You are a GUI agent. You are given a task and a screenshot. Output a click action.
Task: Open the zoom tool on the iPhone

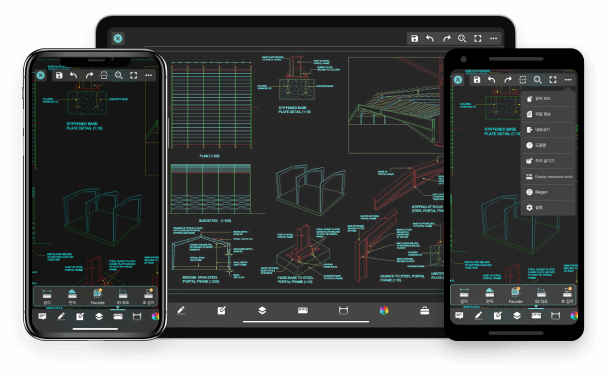tap(118, 75)
